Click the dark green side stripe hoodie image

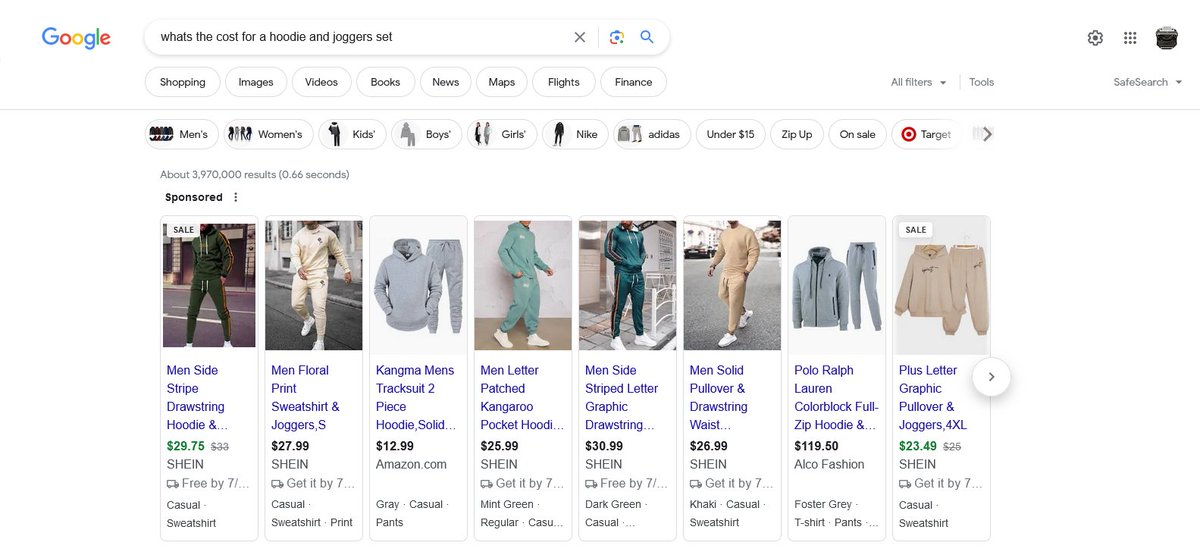pos(209,285)
